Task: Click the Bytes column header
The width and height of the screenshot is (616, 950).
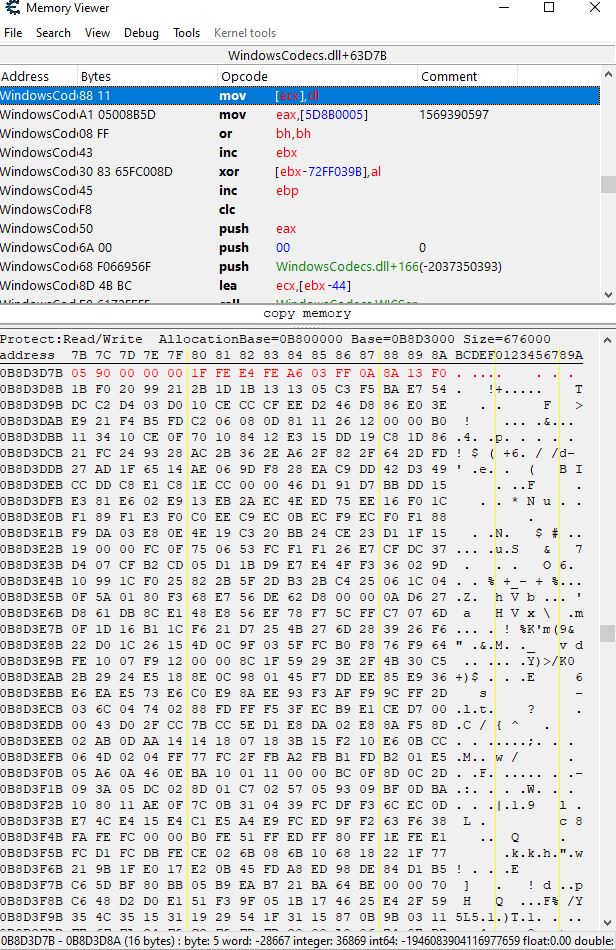Action: tap(147, 76)
